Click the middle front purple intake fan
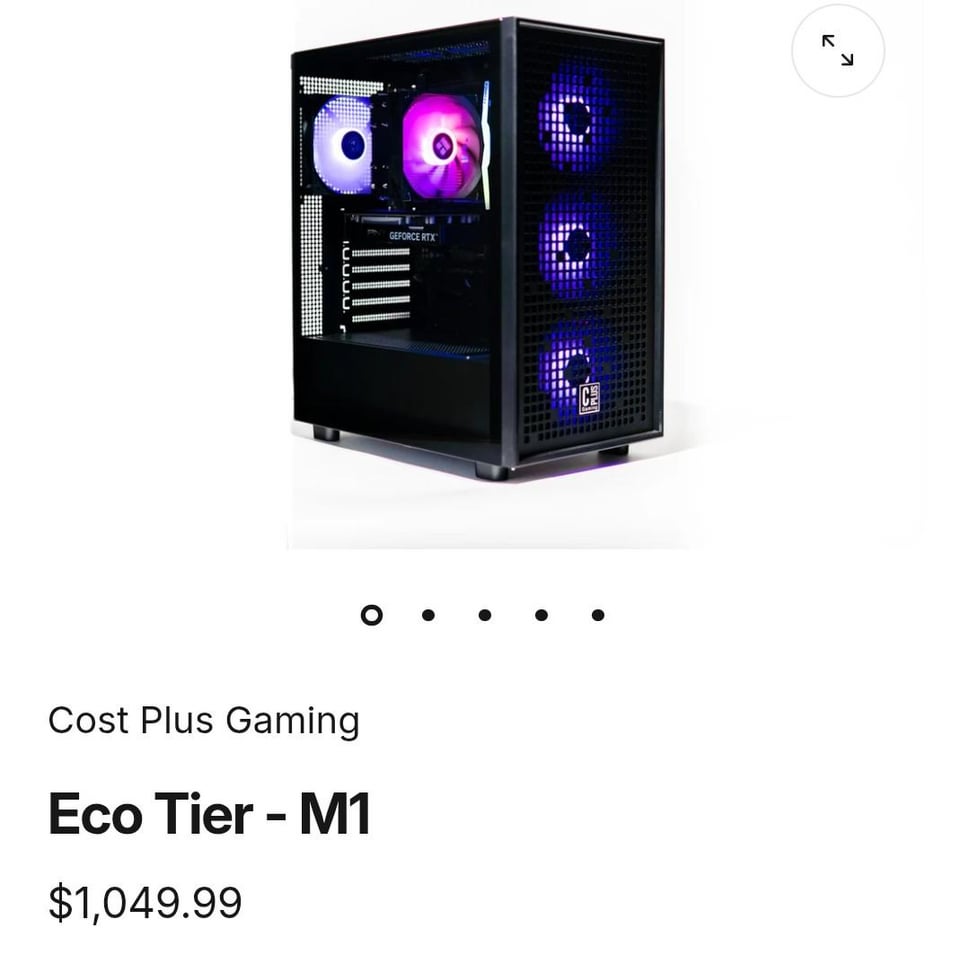Screen dimensions: 960x954 (576, 244)
